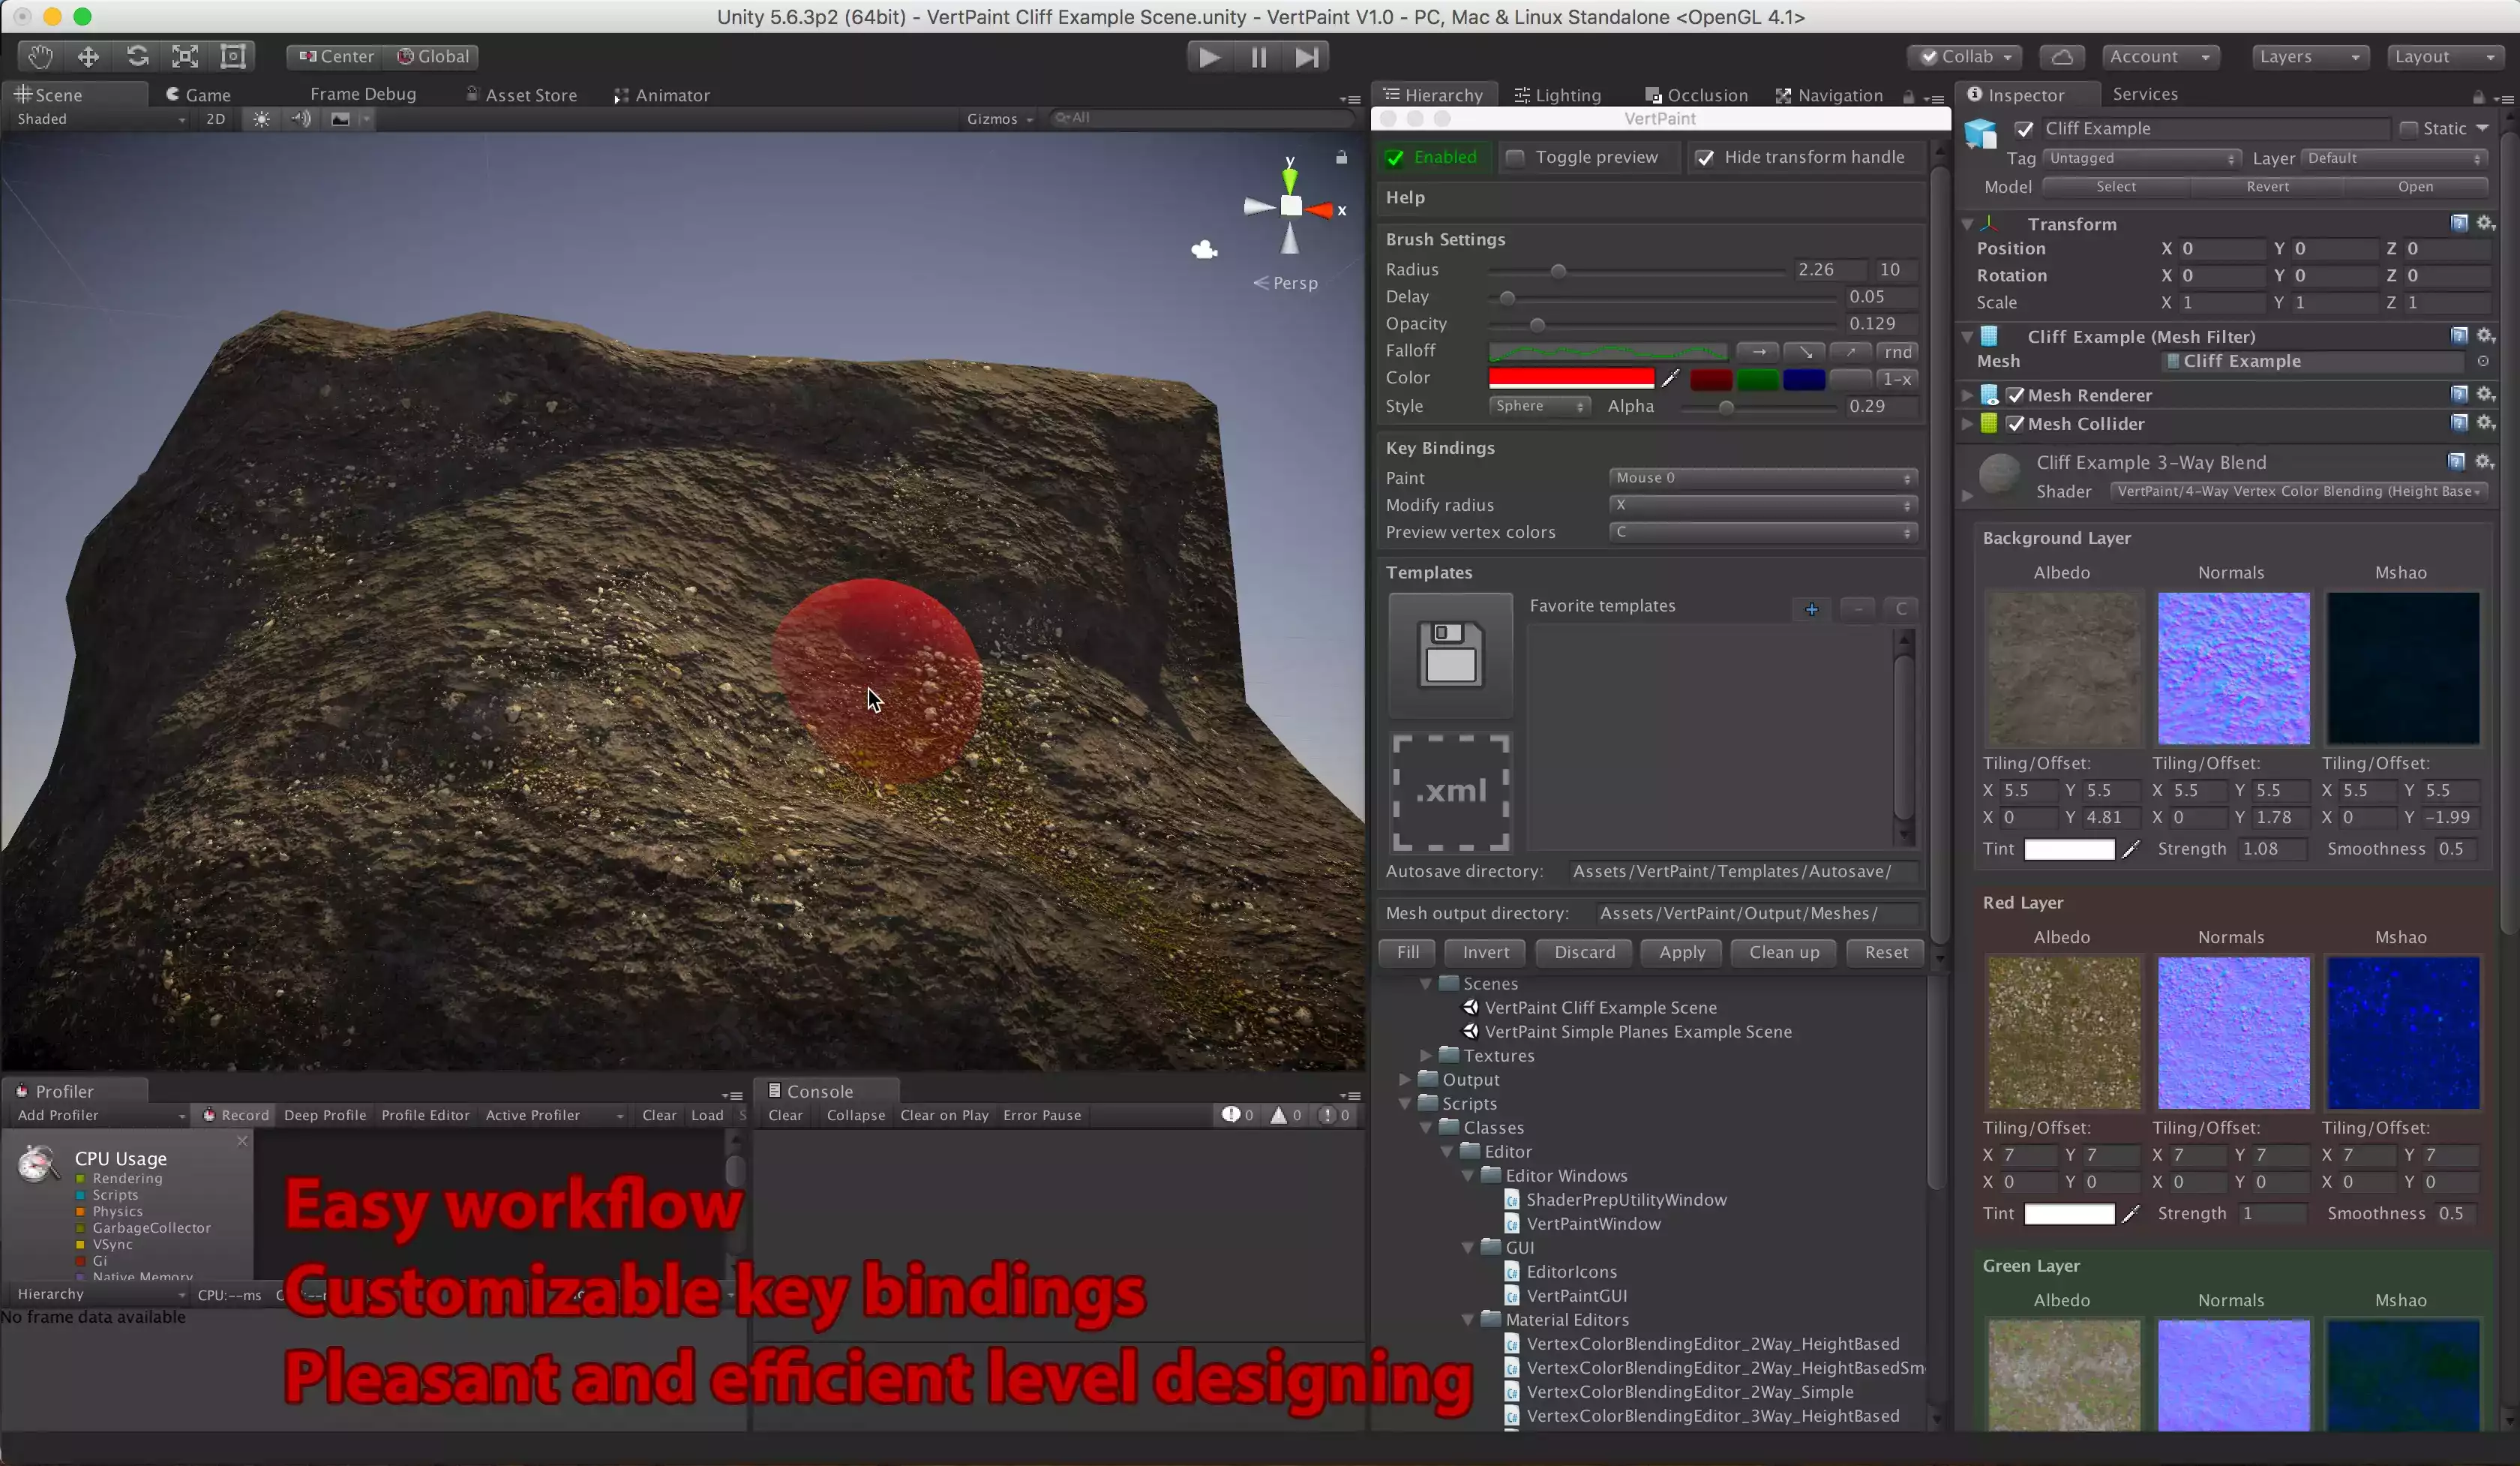Select the Scale tool icon

coord(185,57)
